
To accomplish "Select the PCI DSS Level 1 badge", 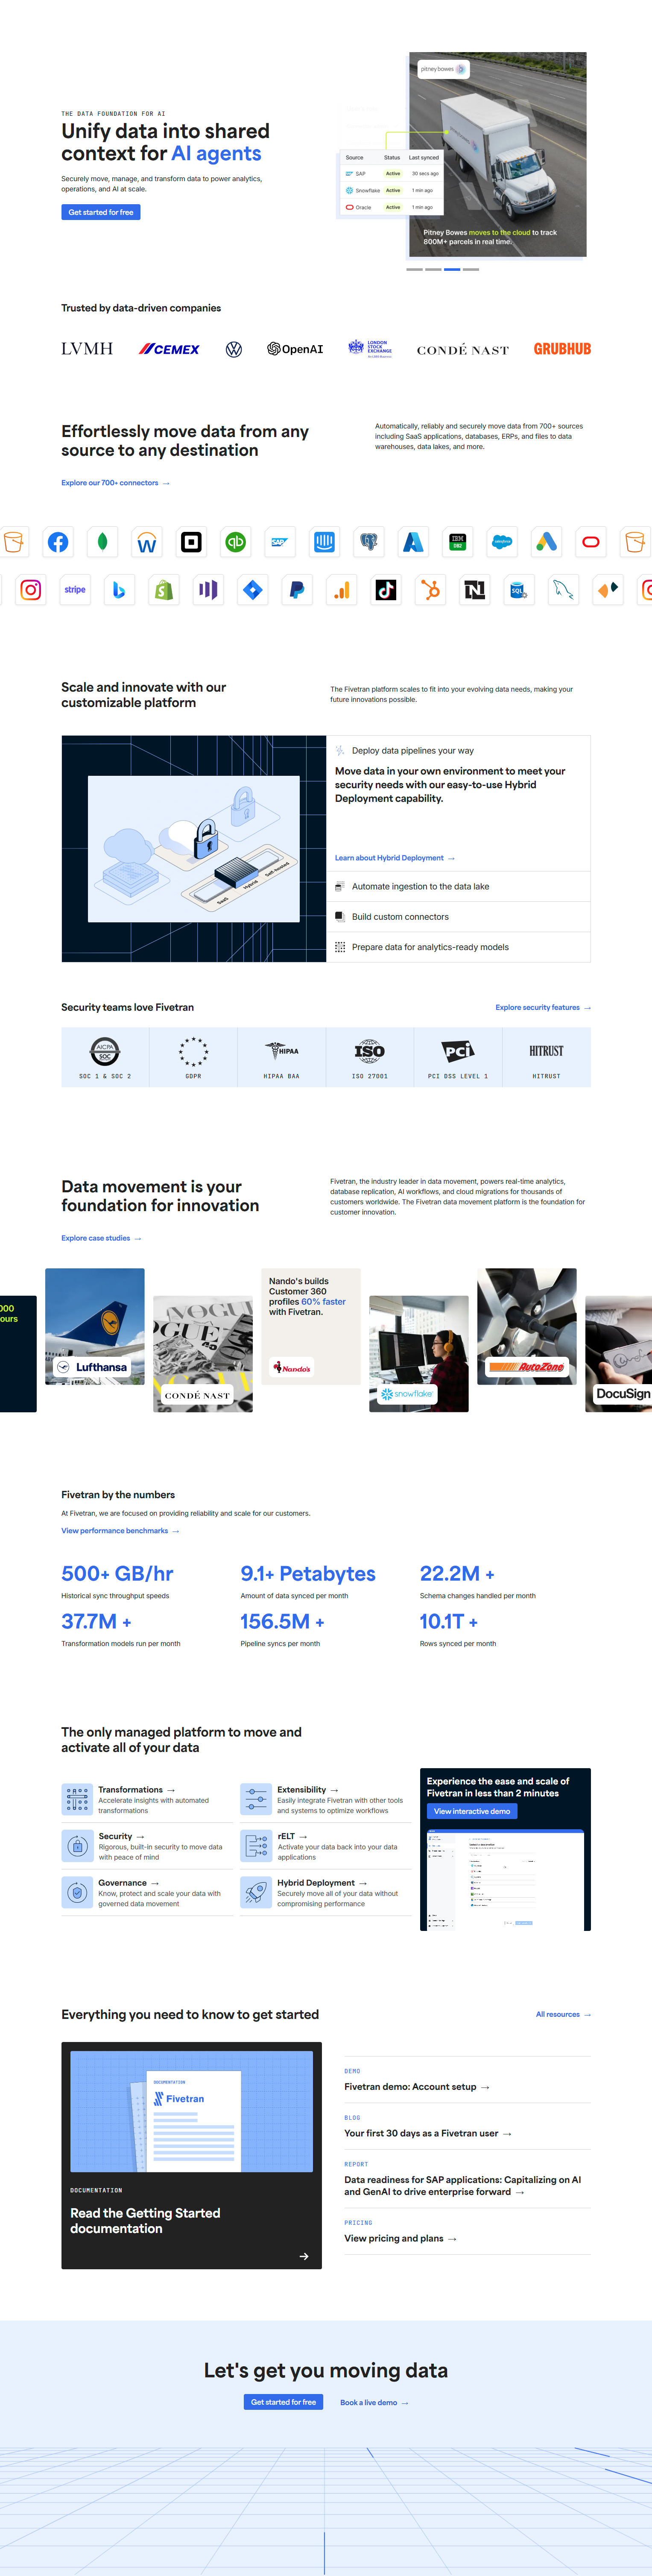I will click(x=458, y=1057).
